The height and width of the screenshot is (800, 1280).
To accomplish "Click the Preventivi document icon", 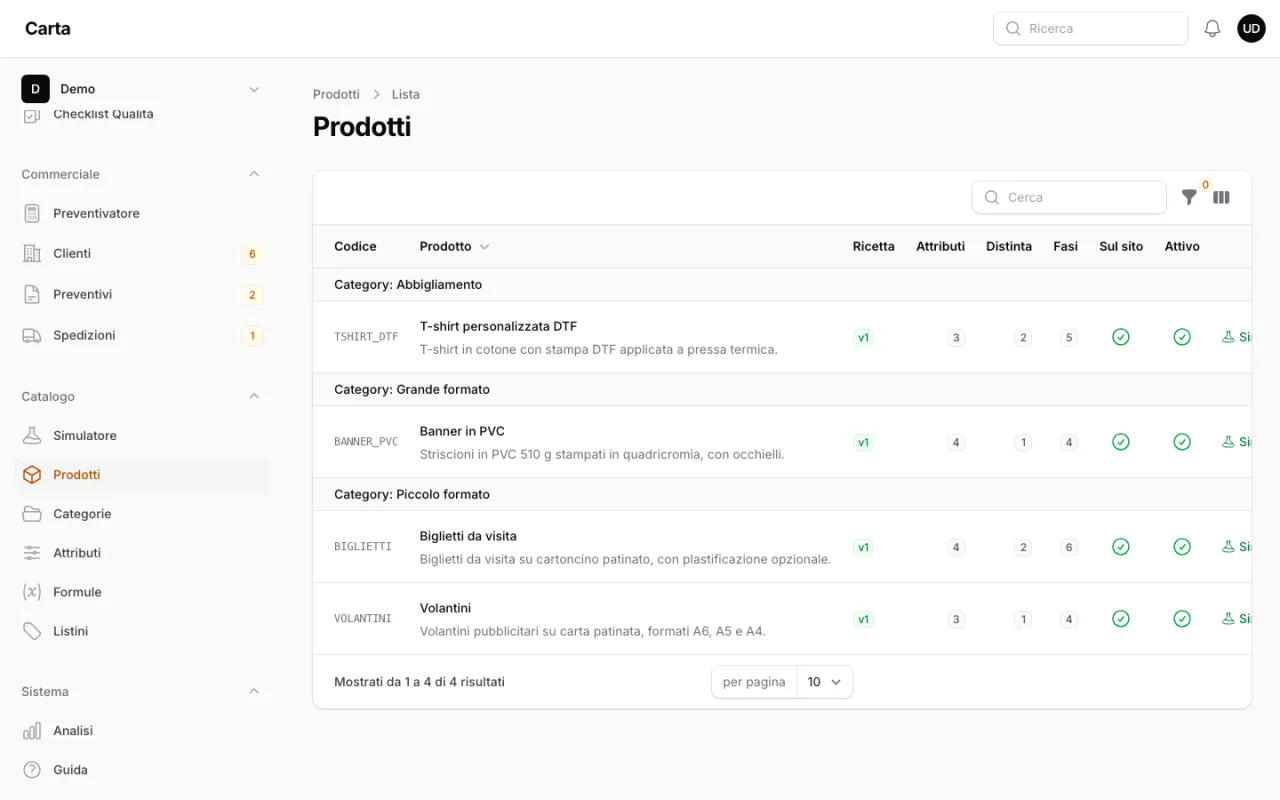I will pyautogui.click(x=32, y=295).
